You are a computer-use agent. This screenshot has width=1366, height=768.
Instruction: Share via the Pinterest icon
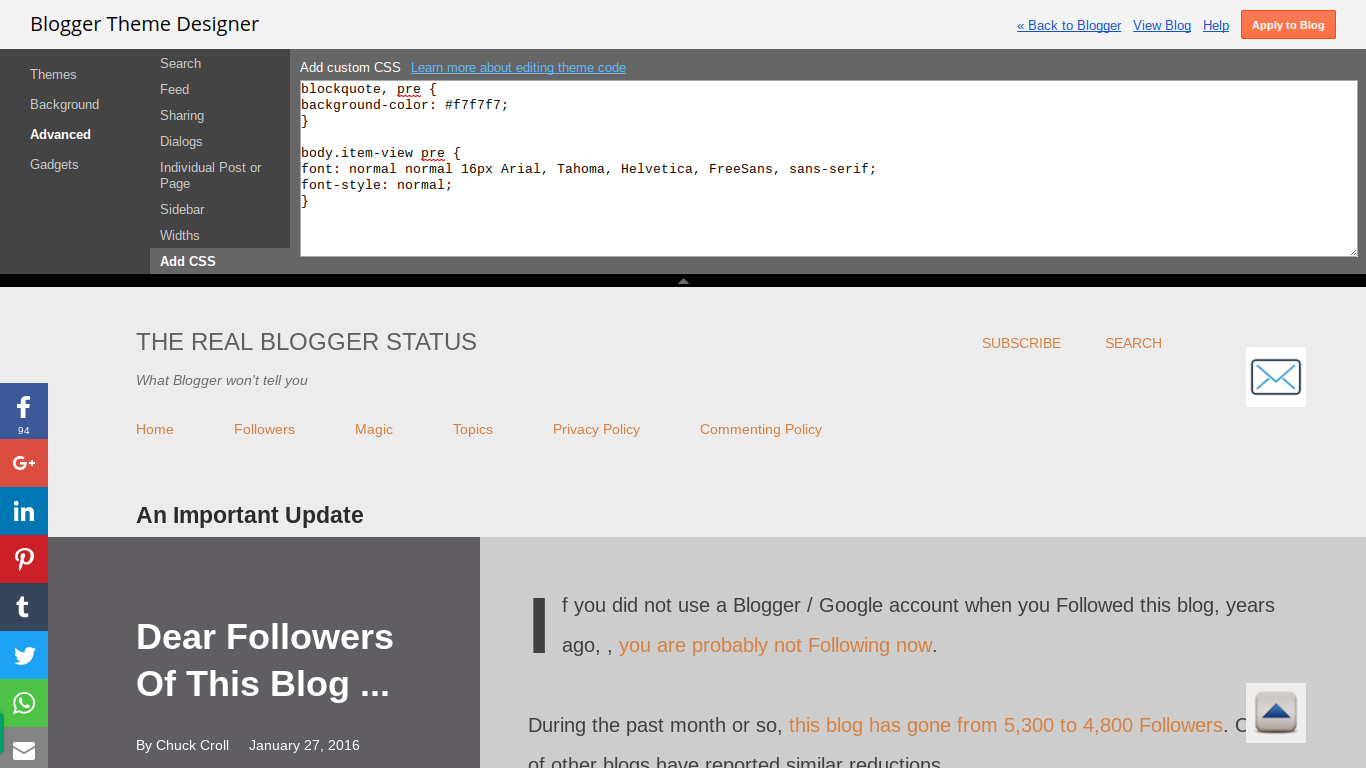pyautogui.click(x=23, y=559)
